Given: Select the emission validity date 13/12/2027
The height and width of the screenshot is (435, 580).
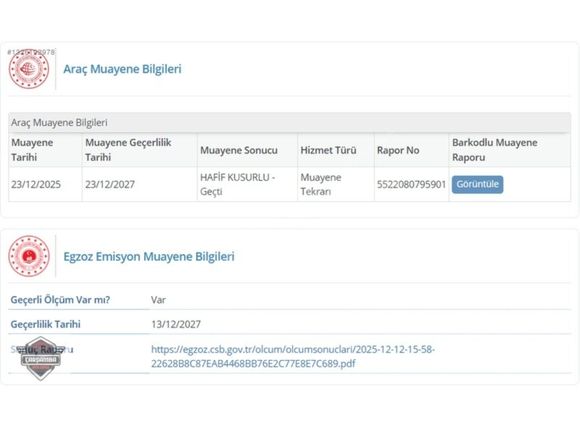Looking at the screenshot, I should 176,324.
